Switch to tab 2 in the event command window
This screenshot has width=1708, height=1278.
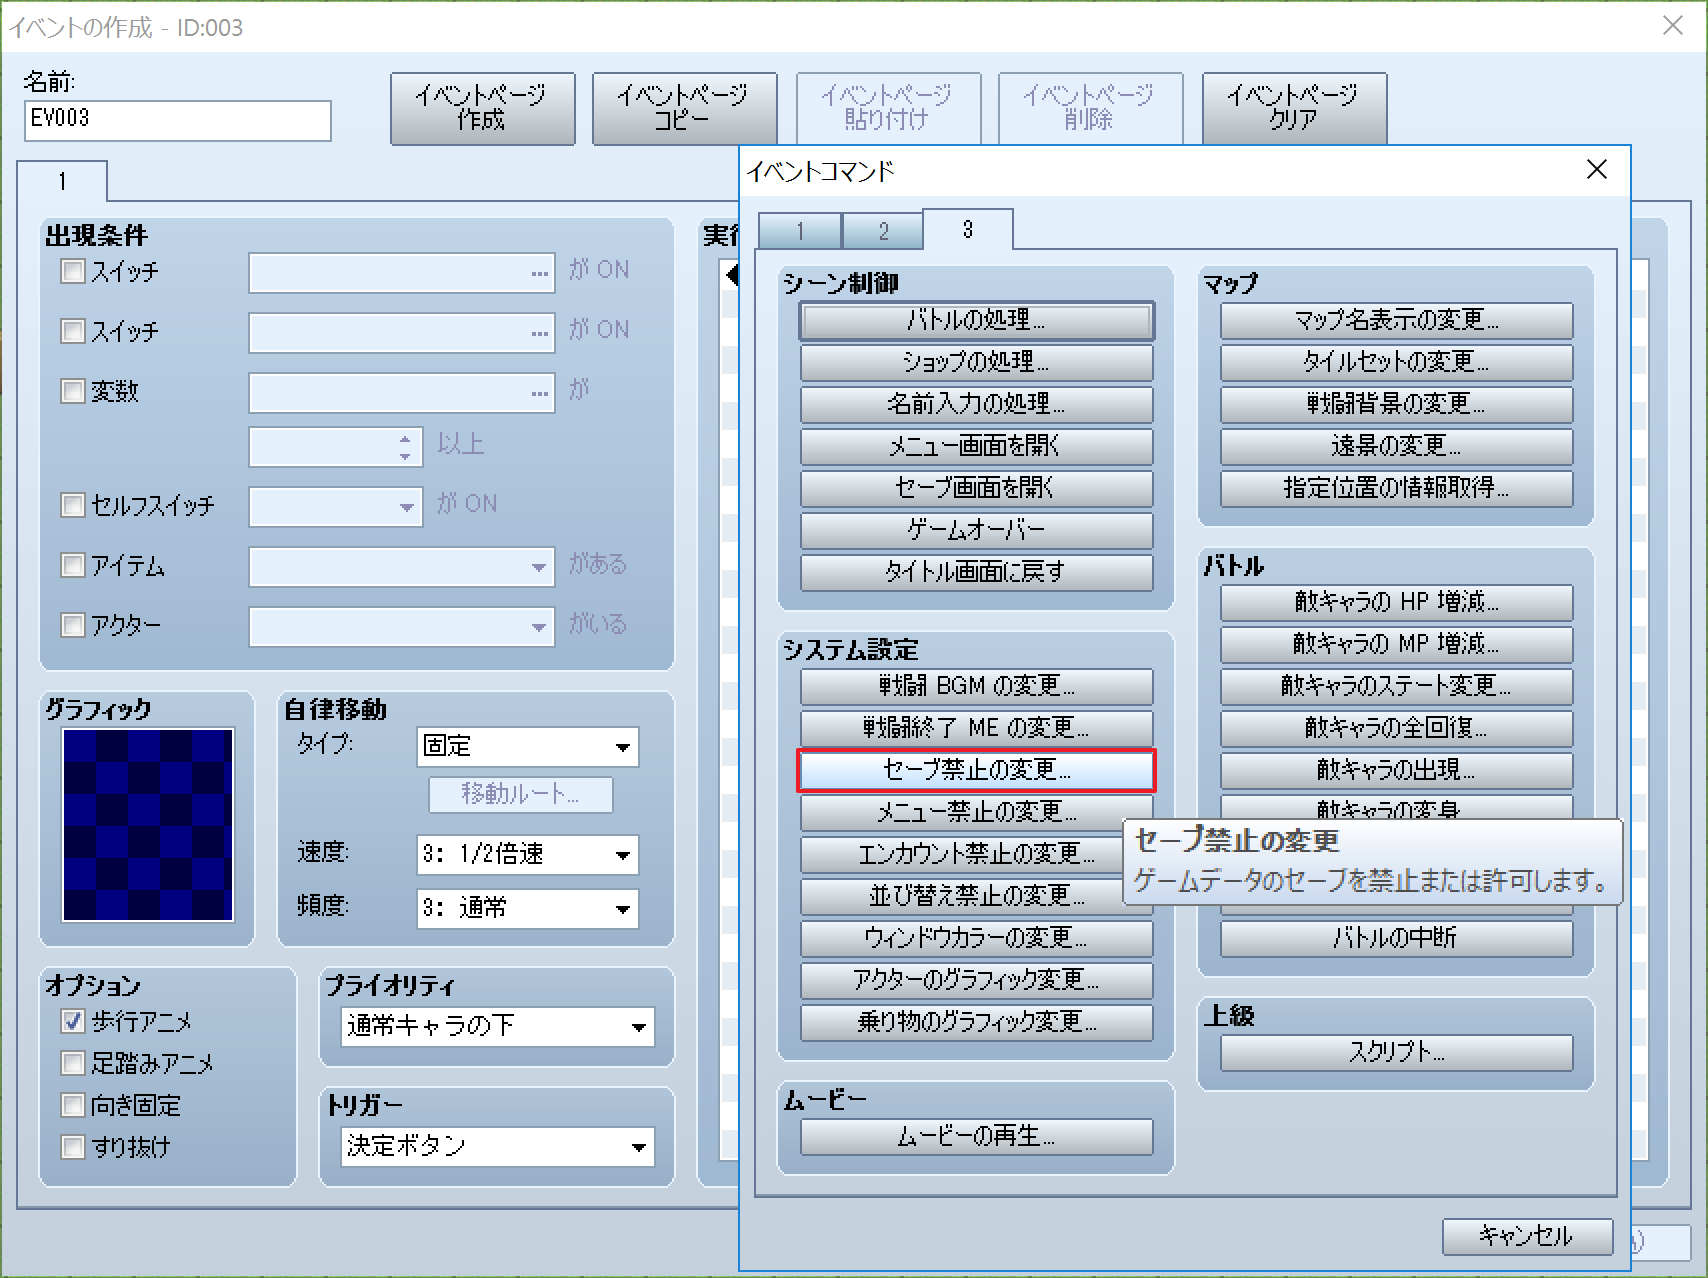pos(882,230)
